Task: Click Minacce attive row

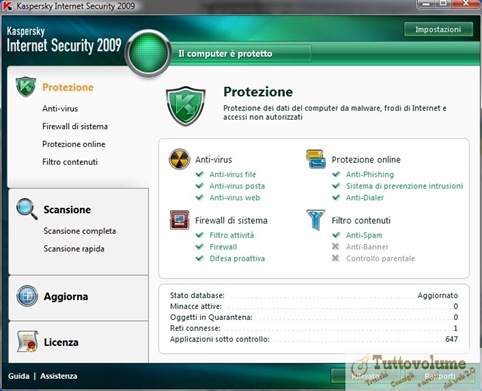Action: [314, 306]
